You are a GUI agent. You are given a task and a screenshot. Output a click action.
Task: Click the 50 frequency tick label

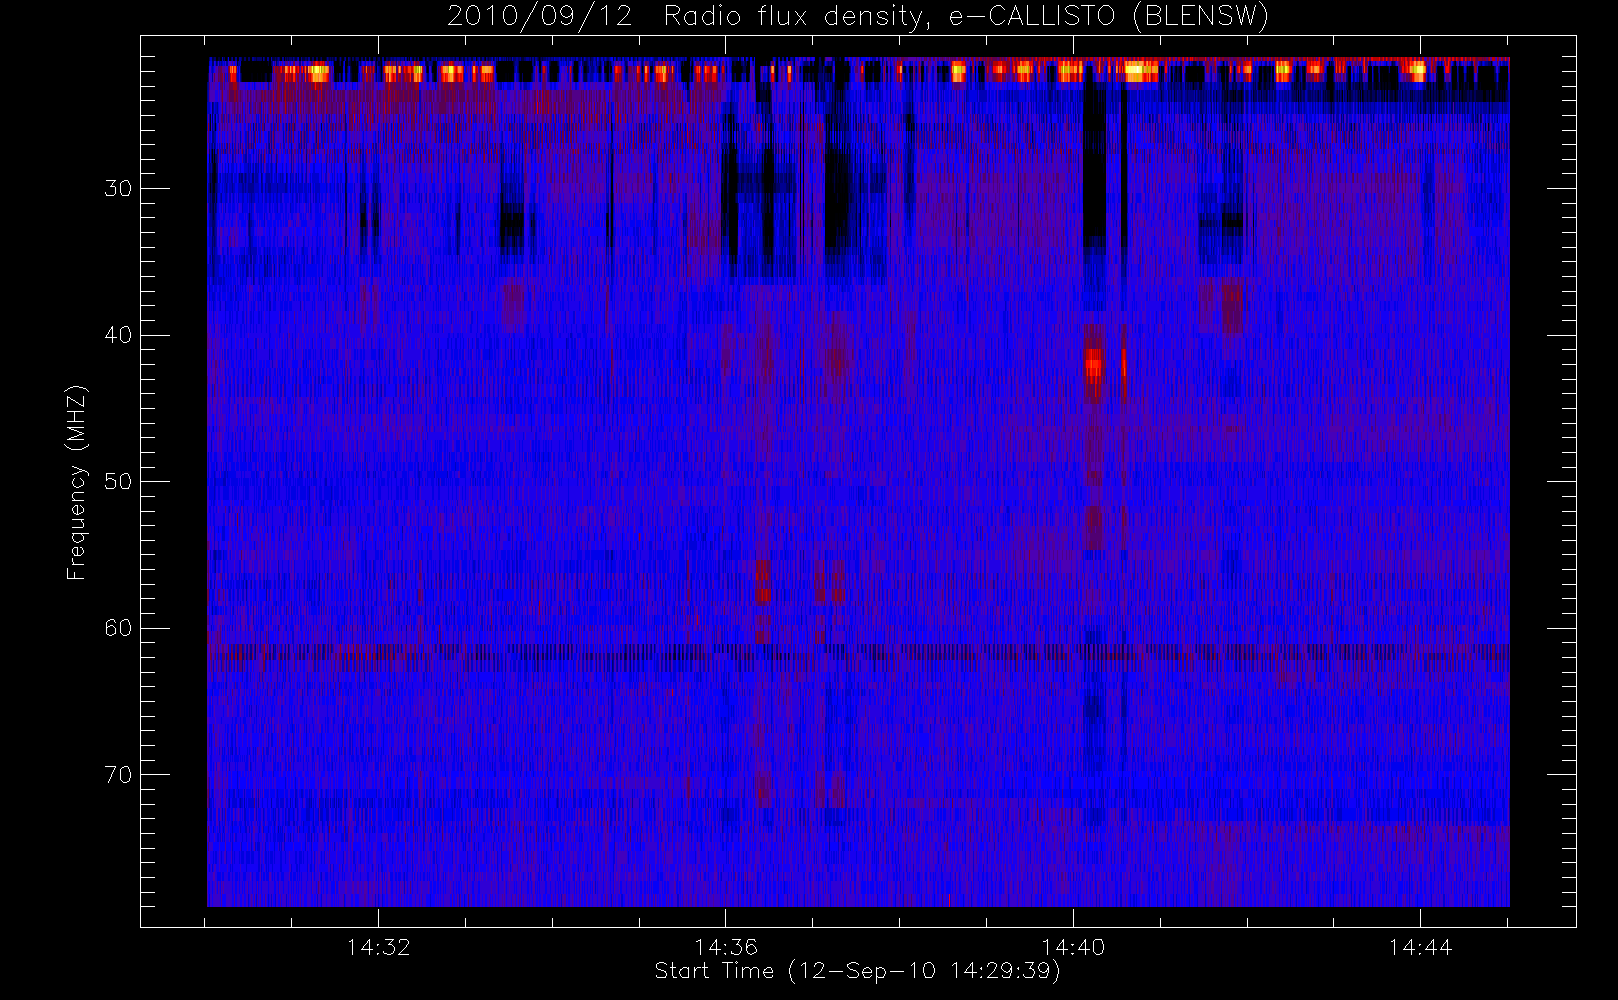click(118, 481)
